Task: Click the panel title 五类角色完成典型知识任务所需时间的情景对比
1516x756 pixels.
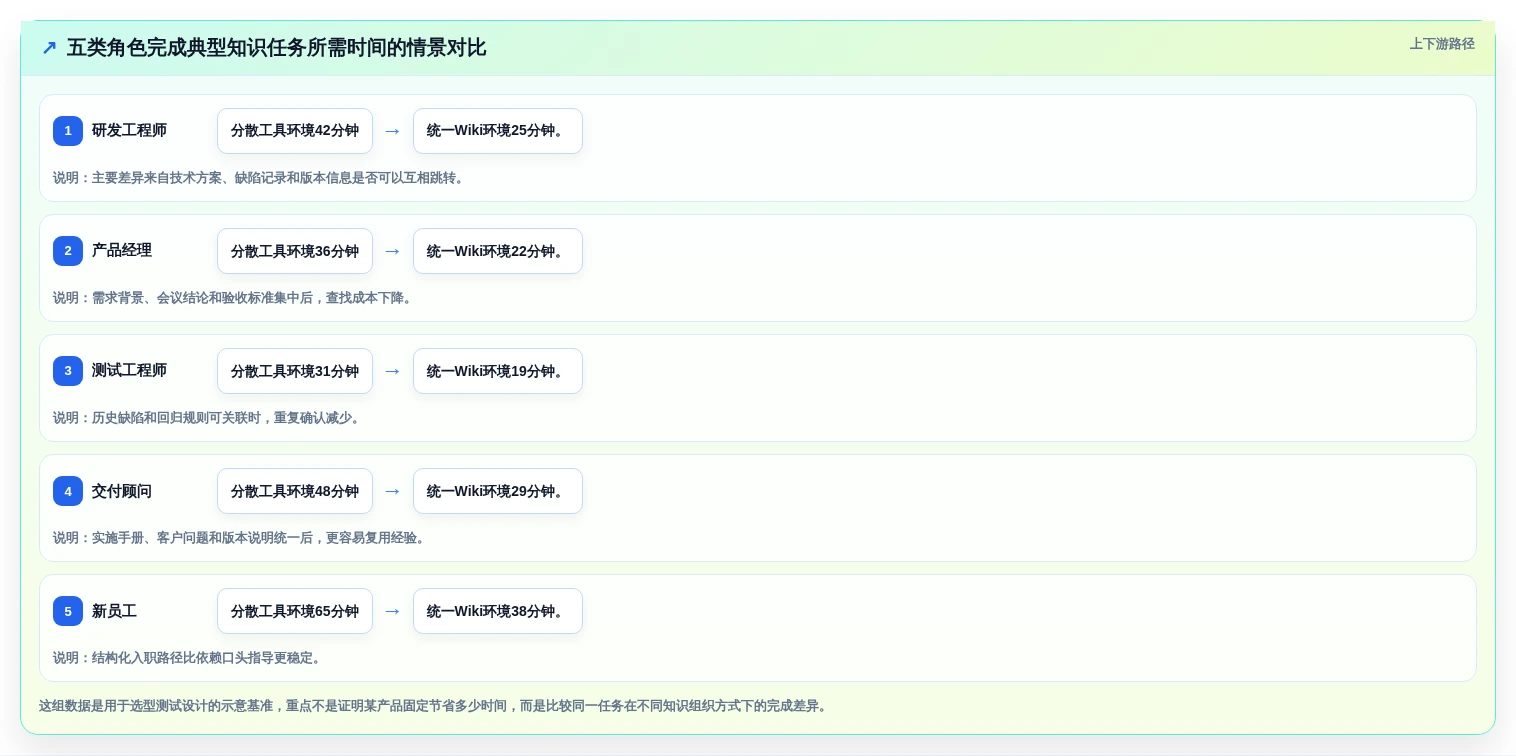Action: point(276,48)
